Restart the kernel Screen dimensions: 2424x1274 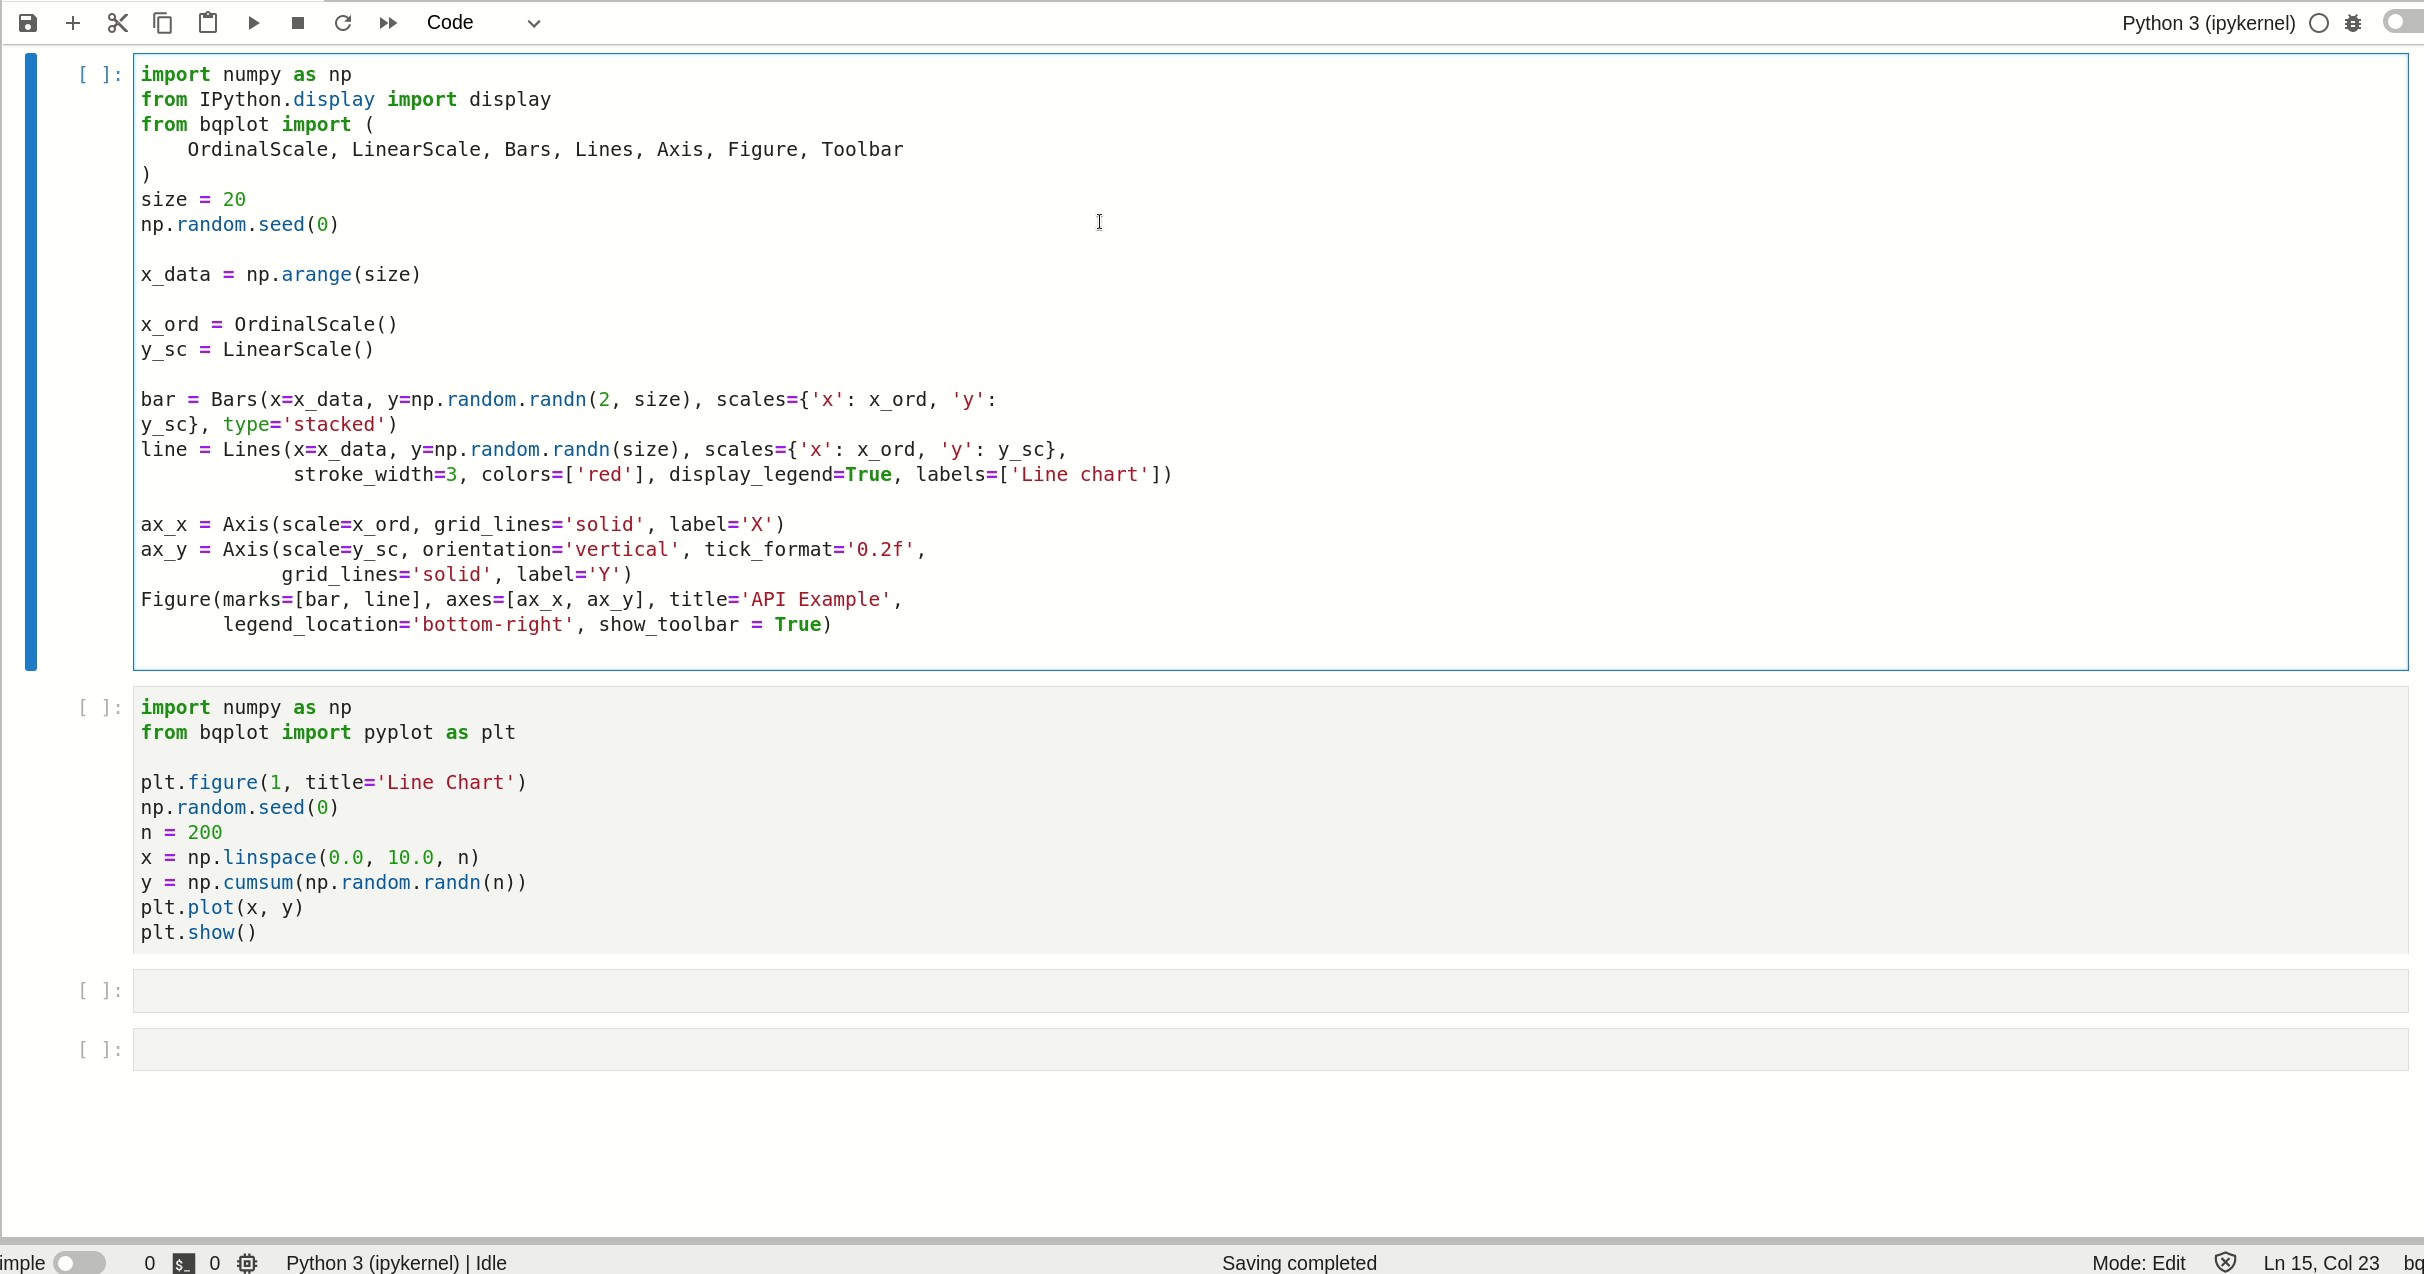pos(343,23)
